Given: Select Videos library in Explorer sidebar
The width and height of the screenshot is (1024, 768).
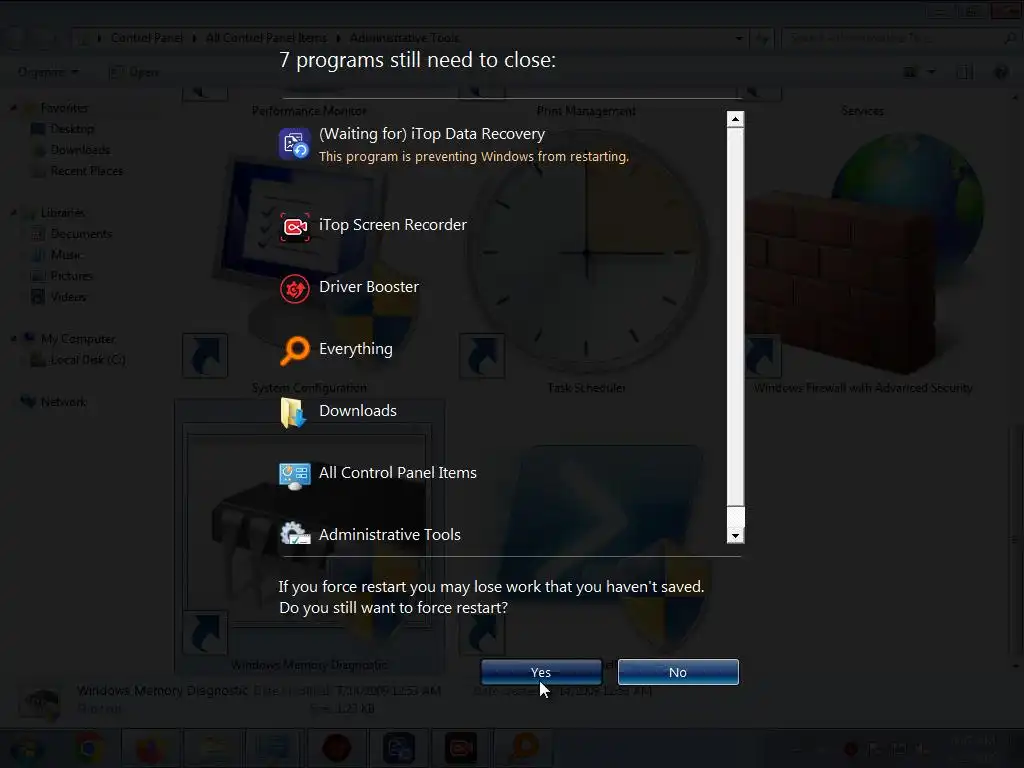Looking at the screenshot, I should point(68,296).
